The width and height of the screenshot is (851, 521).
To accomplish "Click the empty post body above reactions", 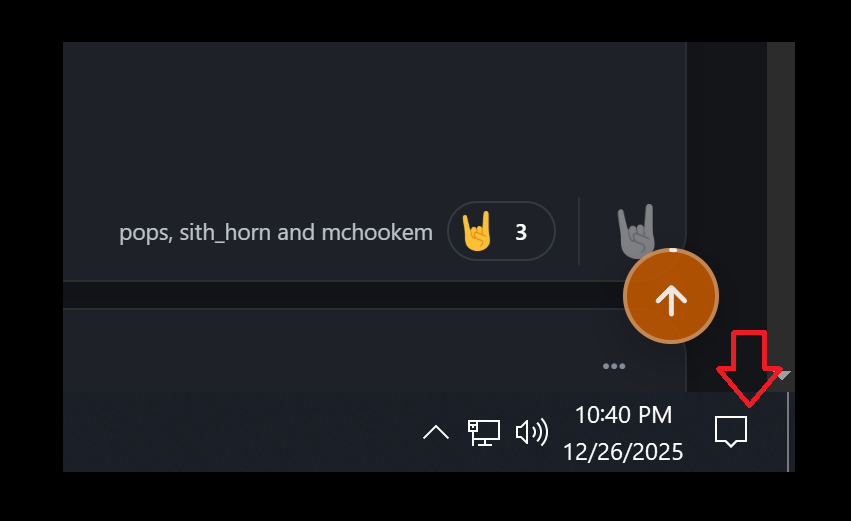I will click(374, 119).
